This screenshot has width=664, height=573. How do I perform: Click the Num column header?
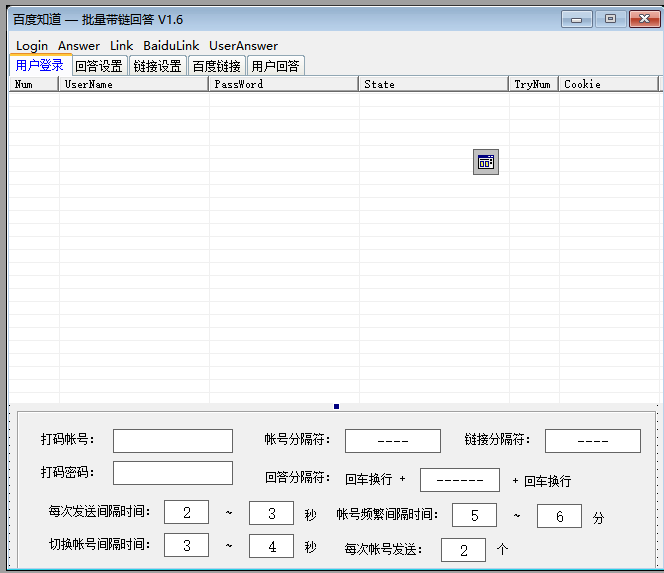point(34,84)
